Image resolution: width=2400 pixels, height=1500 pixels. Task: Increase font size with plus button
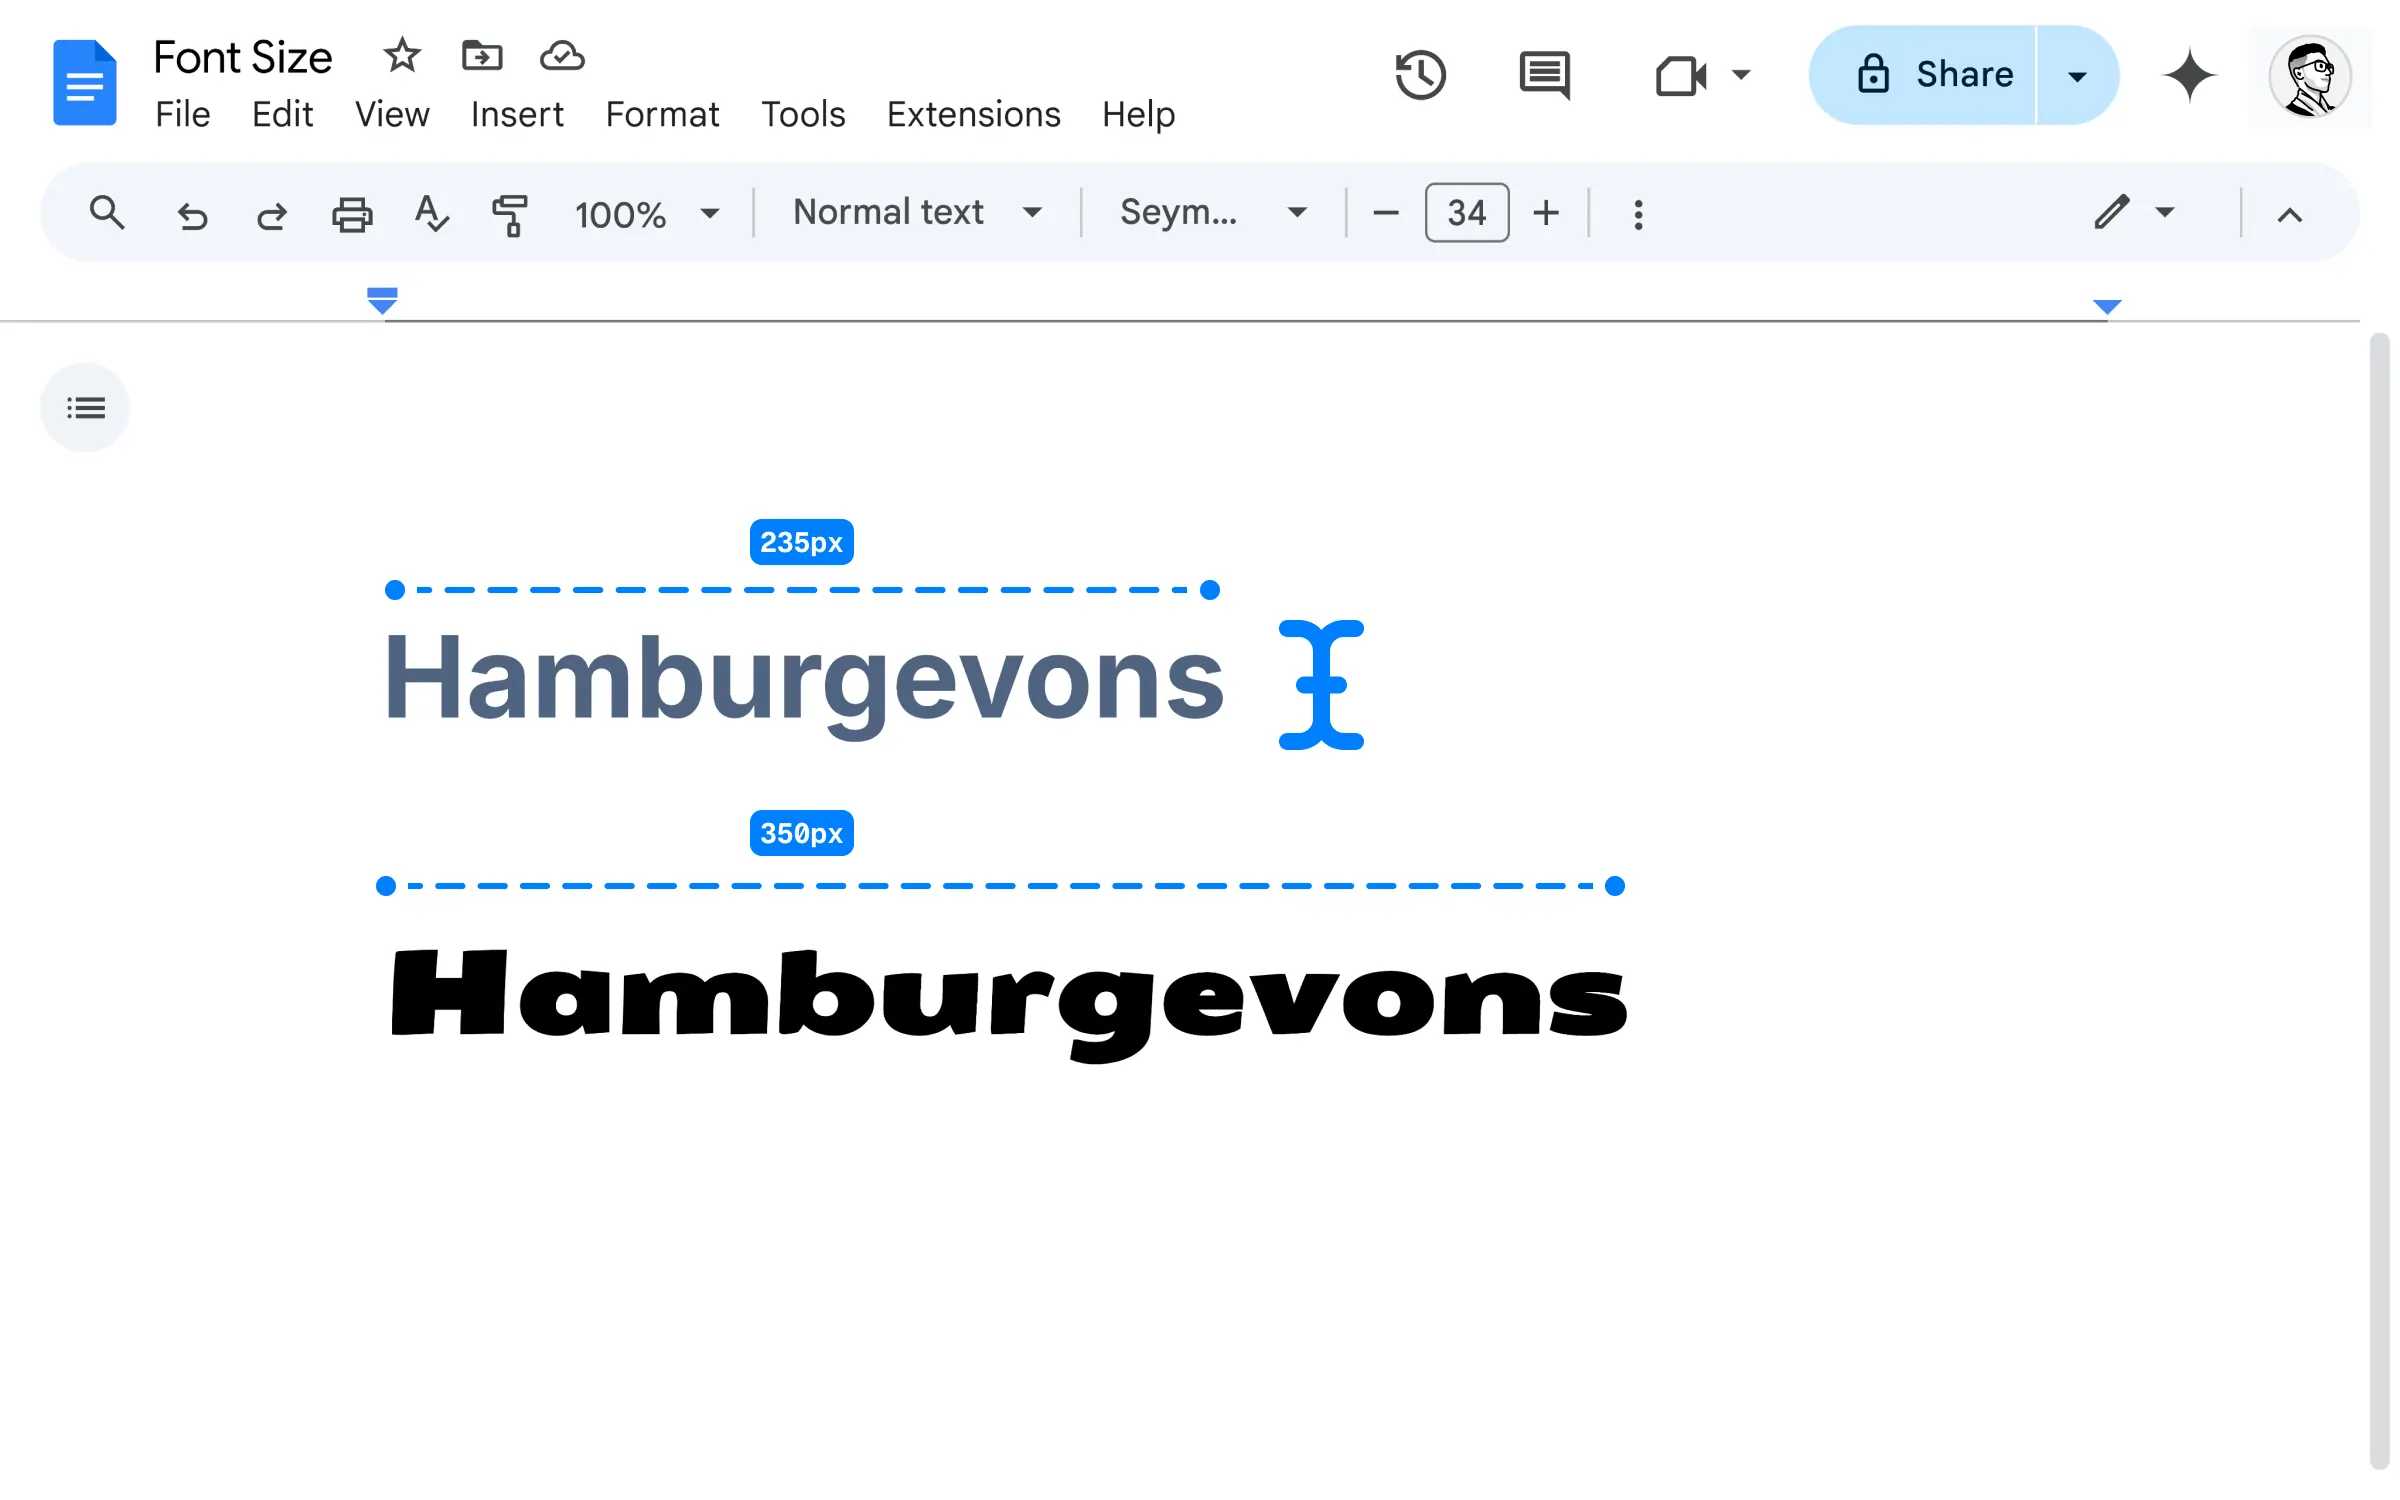tap(1546, 213)
